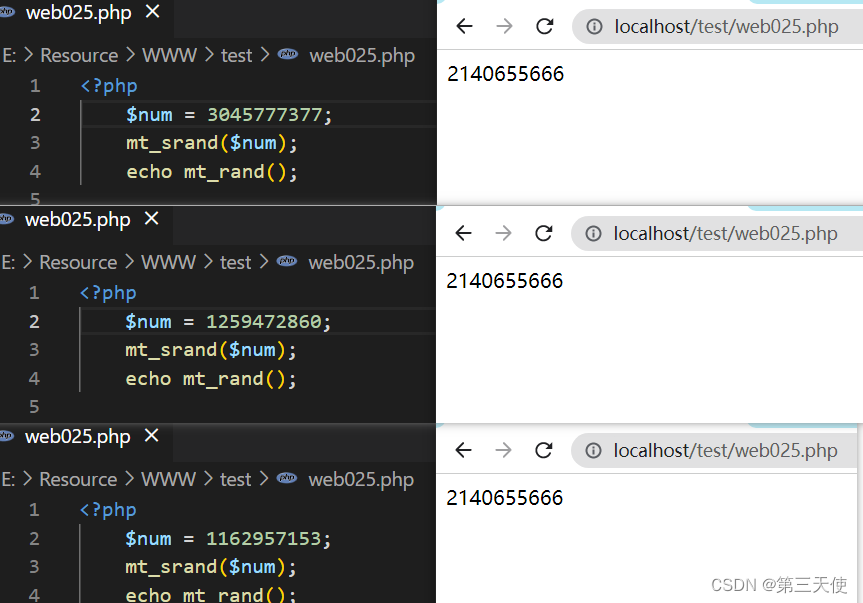Select web025.php tab in the 3045777377 editor

click(79, 12)
